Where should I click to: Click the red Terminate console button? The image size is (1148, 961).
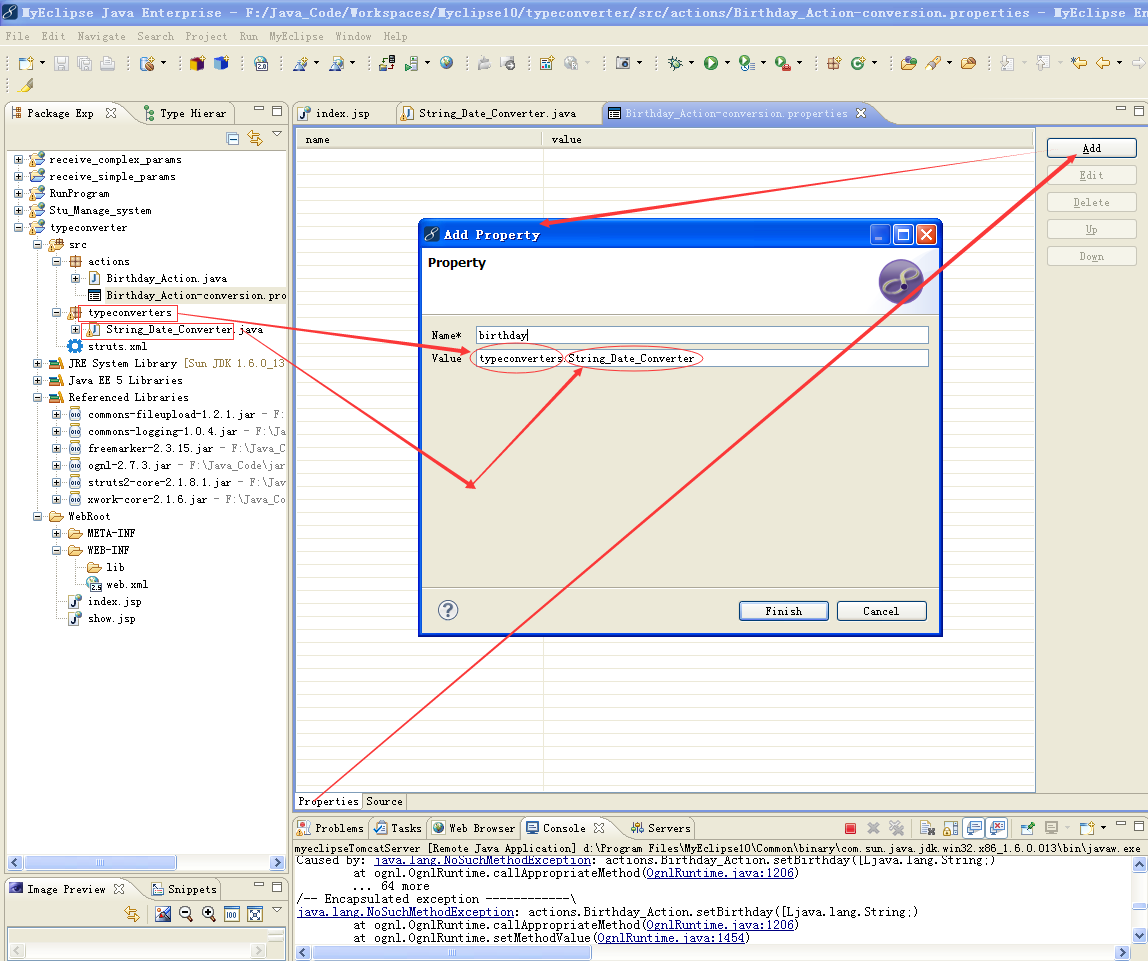tap(850, 829)
